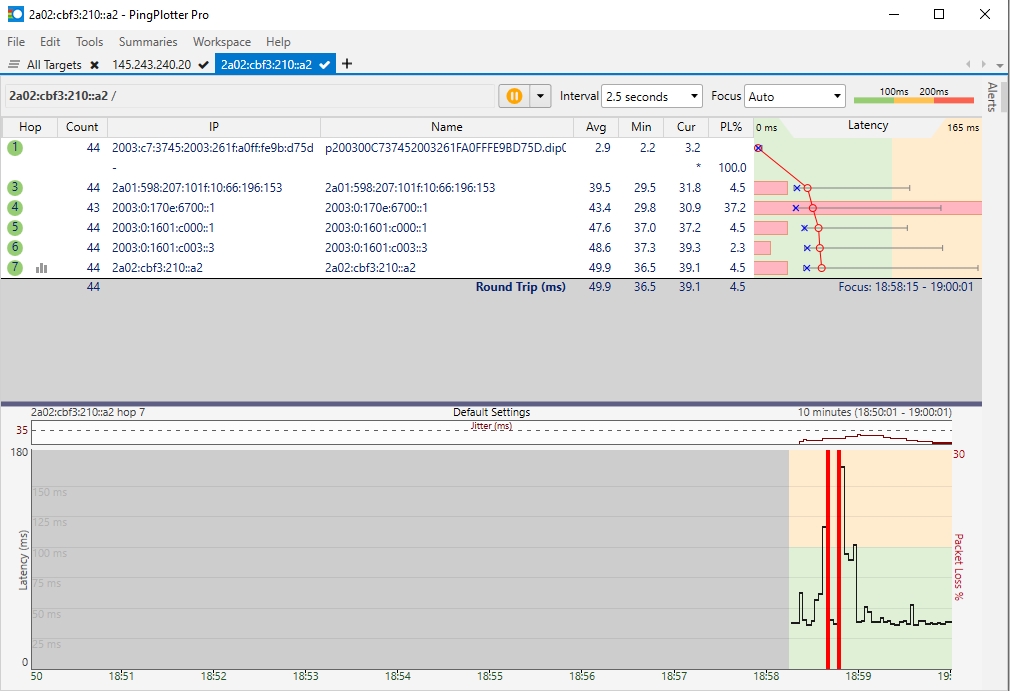
Task: Click the checkmark on the 2a02:cbf3:210::a2 tab
Action: tap(325, 65)
